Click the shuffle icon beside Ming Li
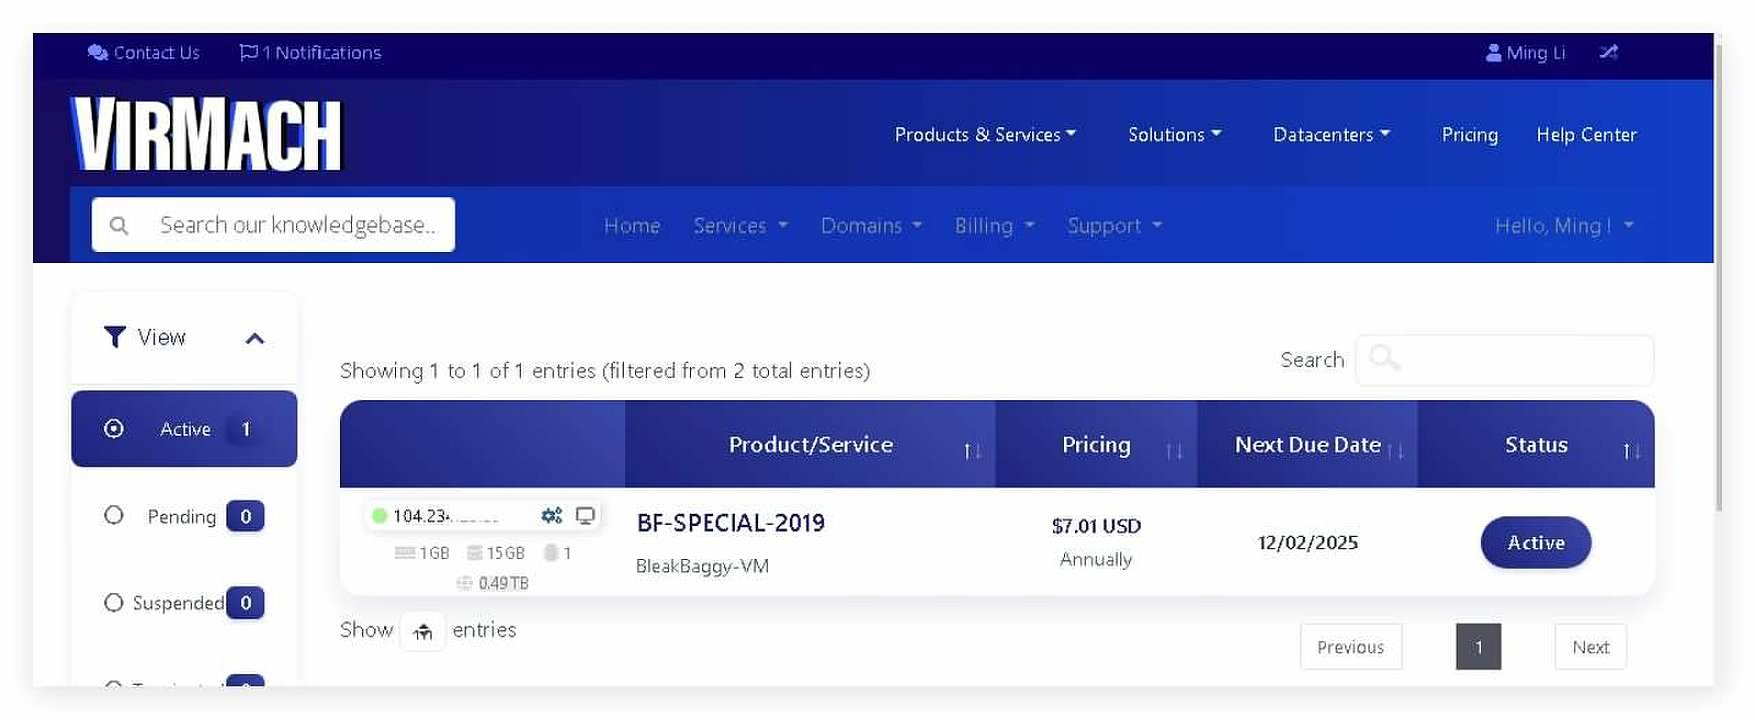1755x720 pixels. [x=1608, y=52]
